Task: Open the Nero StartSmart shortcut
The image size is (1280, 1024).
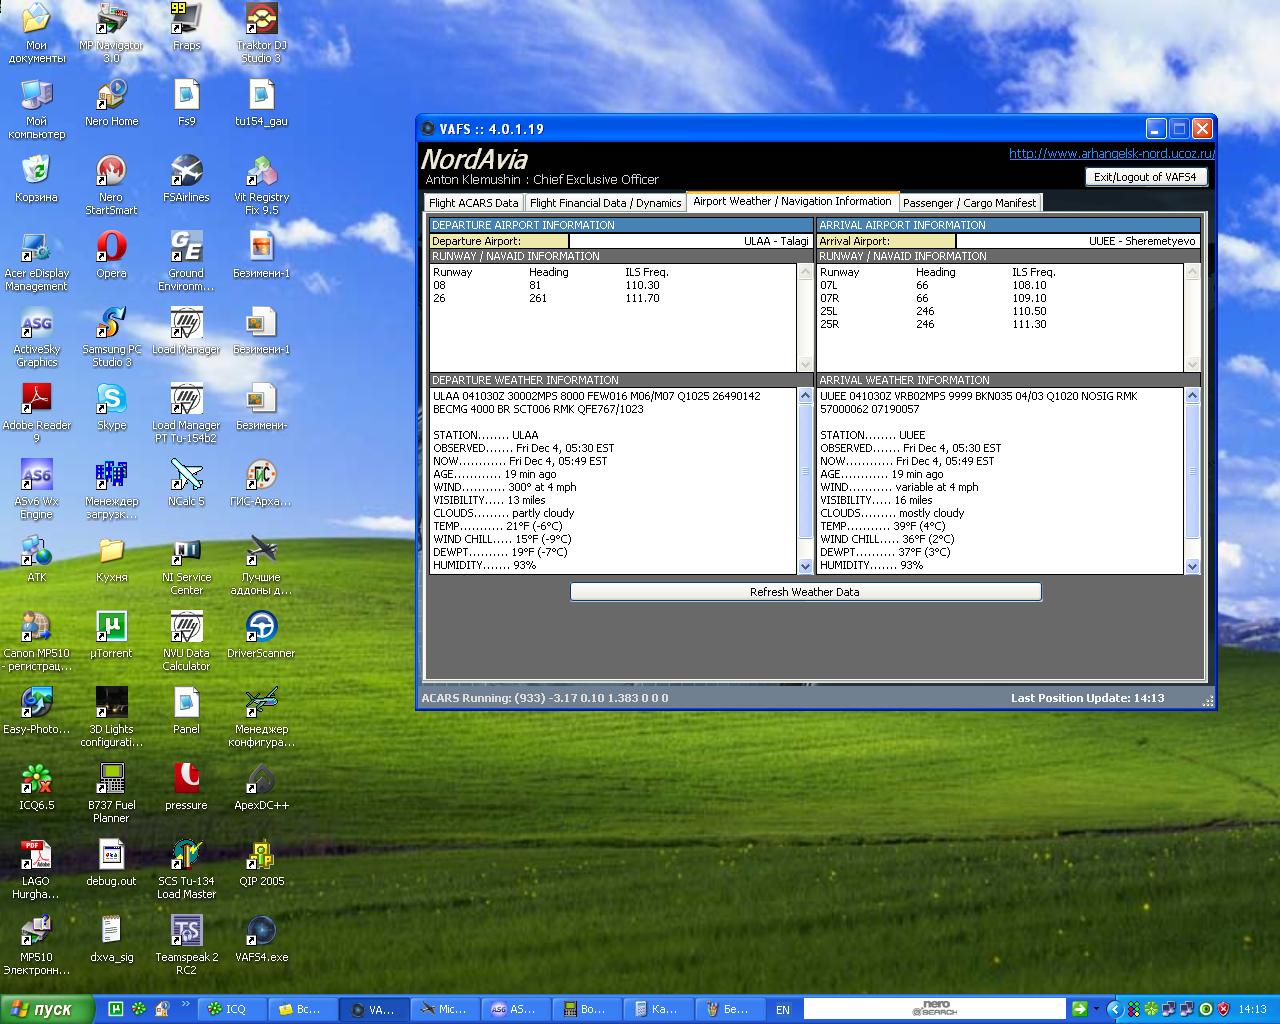Action: [111, 185]
